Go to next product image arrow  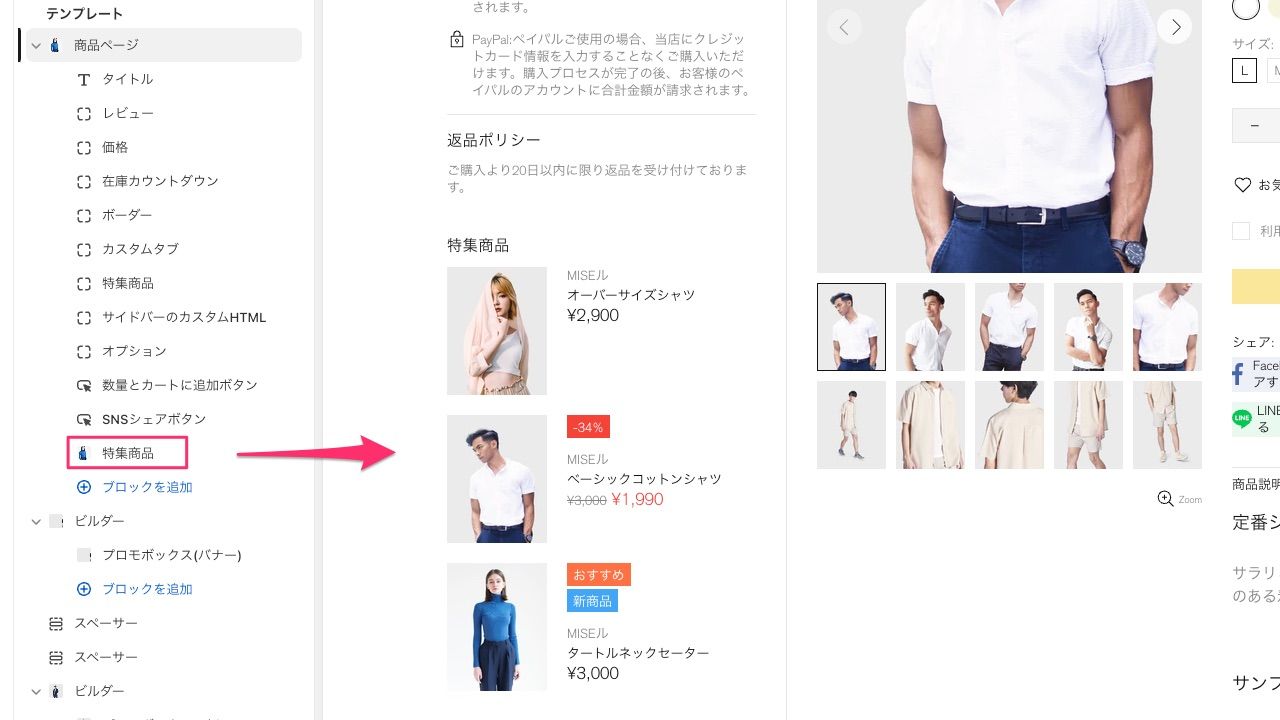pos(1175,27)
